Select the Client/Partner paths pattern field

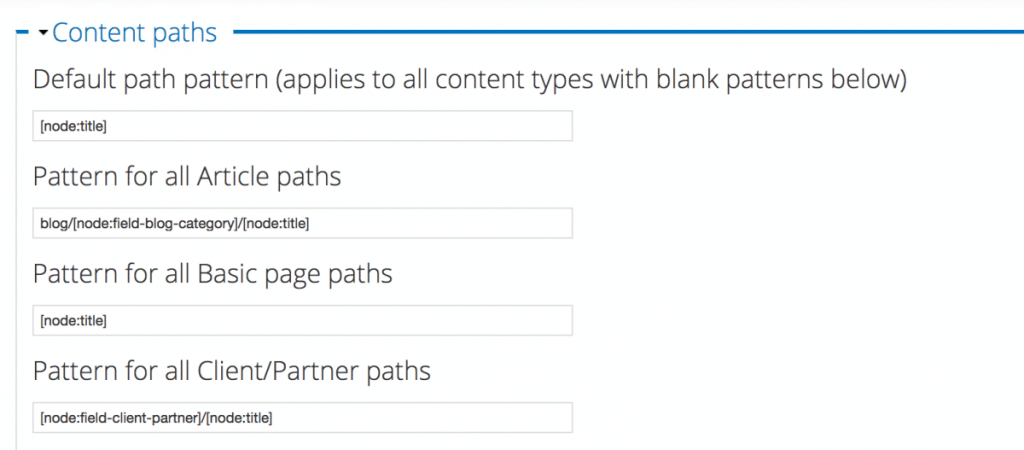click(302, 417)
